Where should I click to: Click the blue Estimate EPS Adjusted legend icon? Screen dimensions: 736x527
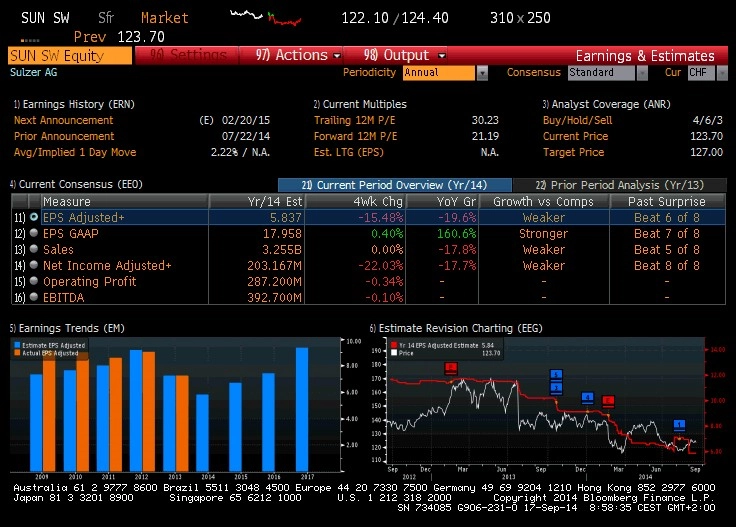point(17,345)
